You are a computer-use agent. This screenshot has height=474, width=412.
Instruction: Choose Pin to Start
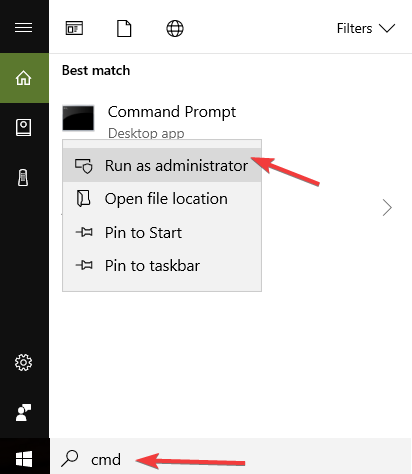point(162,232)
